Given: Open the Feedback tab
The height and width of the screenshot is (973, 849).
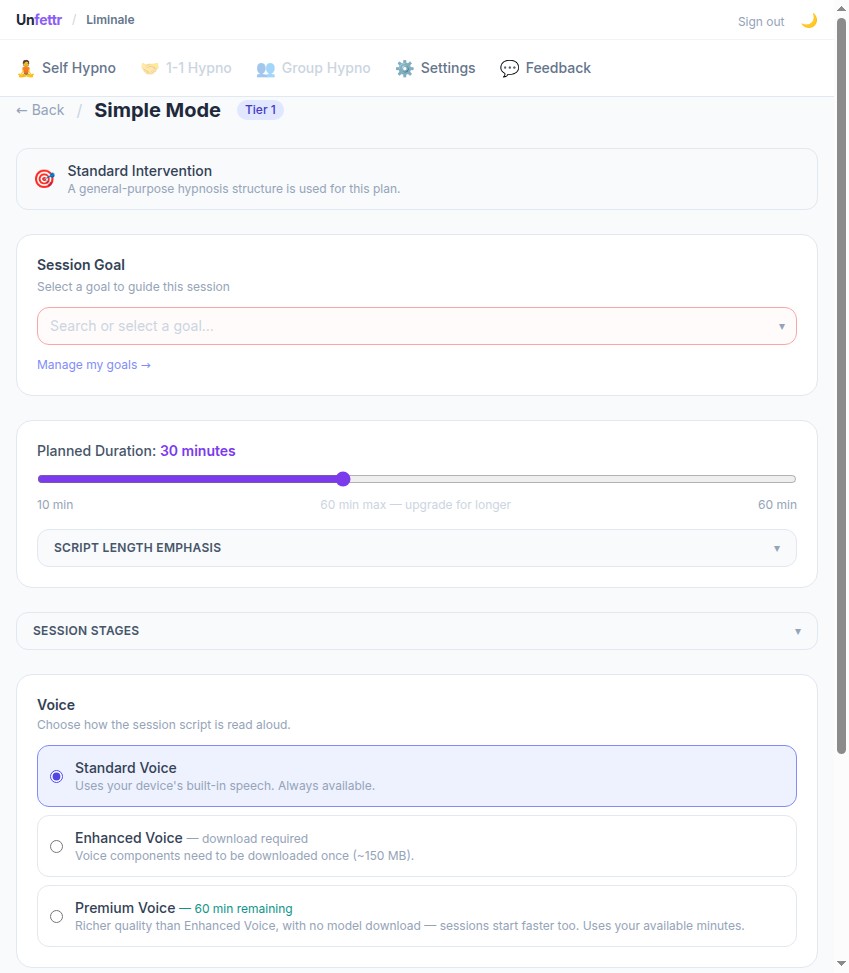Looking at the screenshot, I should point(546,68).
